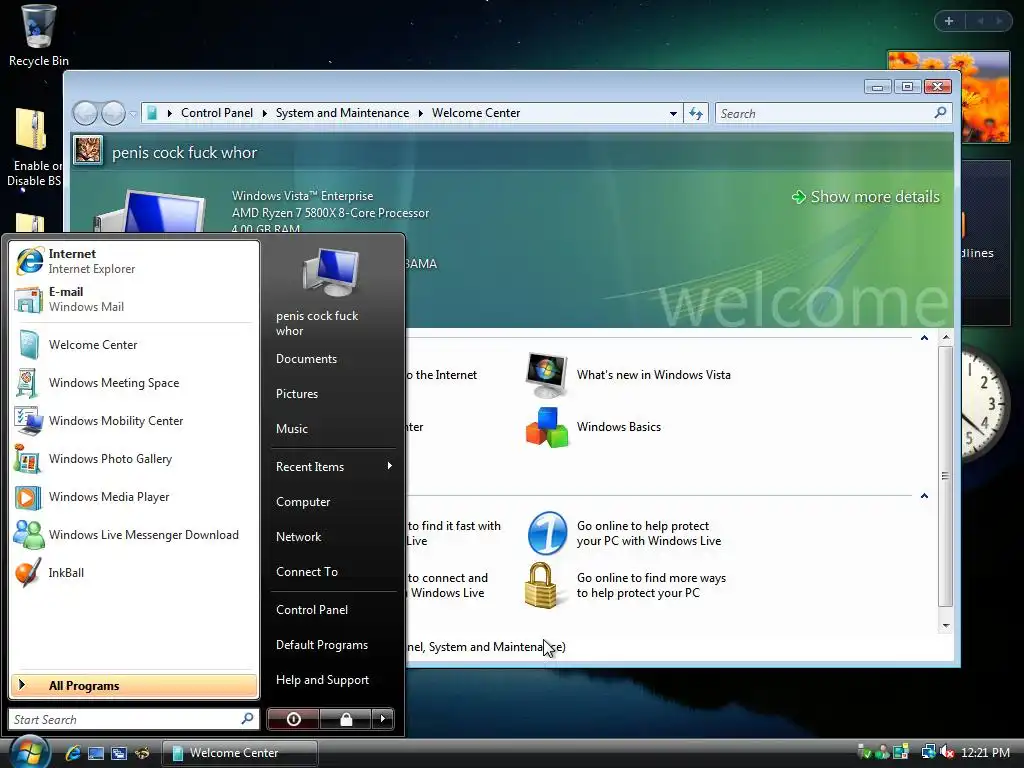
Task: Click Control Panel breadcrumb in address bar
Action: 217,113
